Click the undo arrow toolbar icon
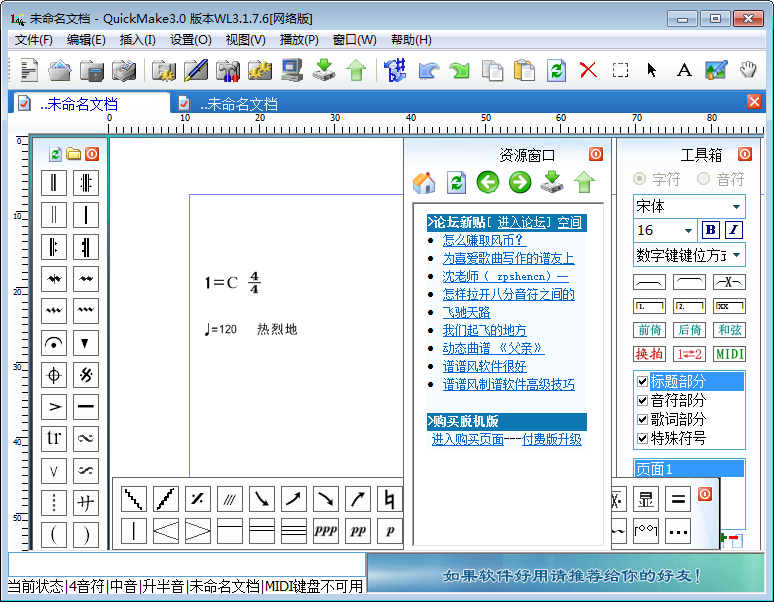This screenshot has width=774, height=602. pyautogui.click(x=428, y=70)
